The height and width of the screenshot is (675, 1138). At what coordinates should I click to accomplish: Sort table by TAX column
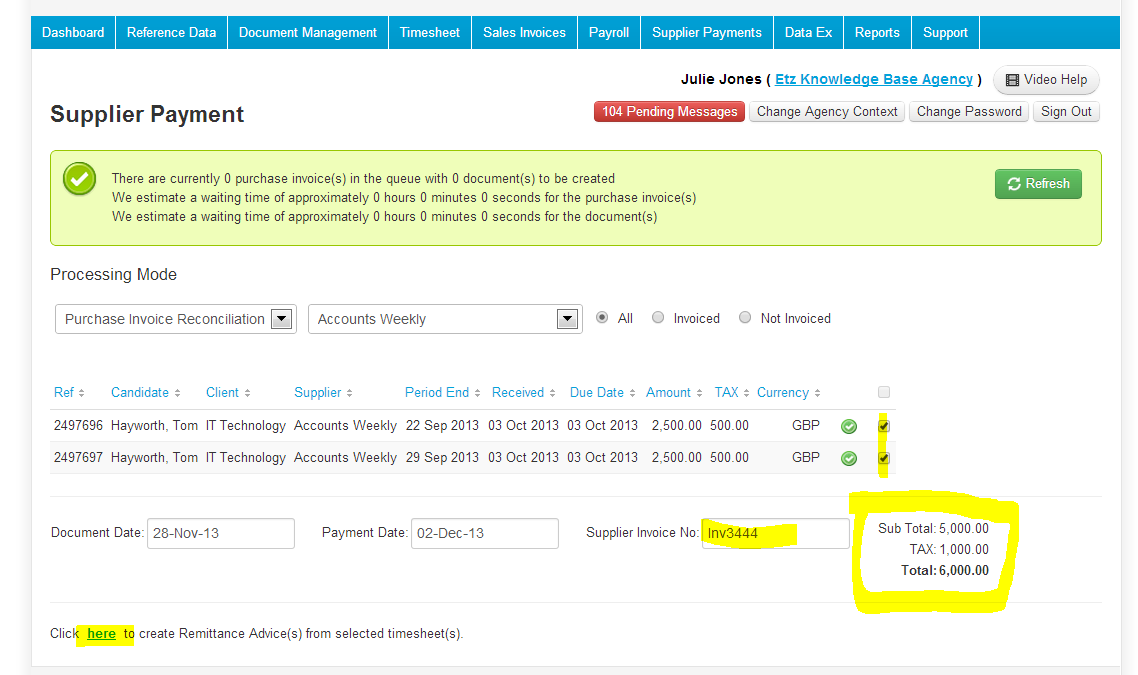pos(732,393)
